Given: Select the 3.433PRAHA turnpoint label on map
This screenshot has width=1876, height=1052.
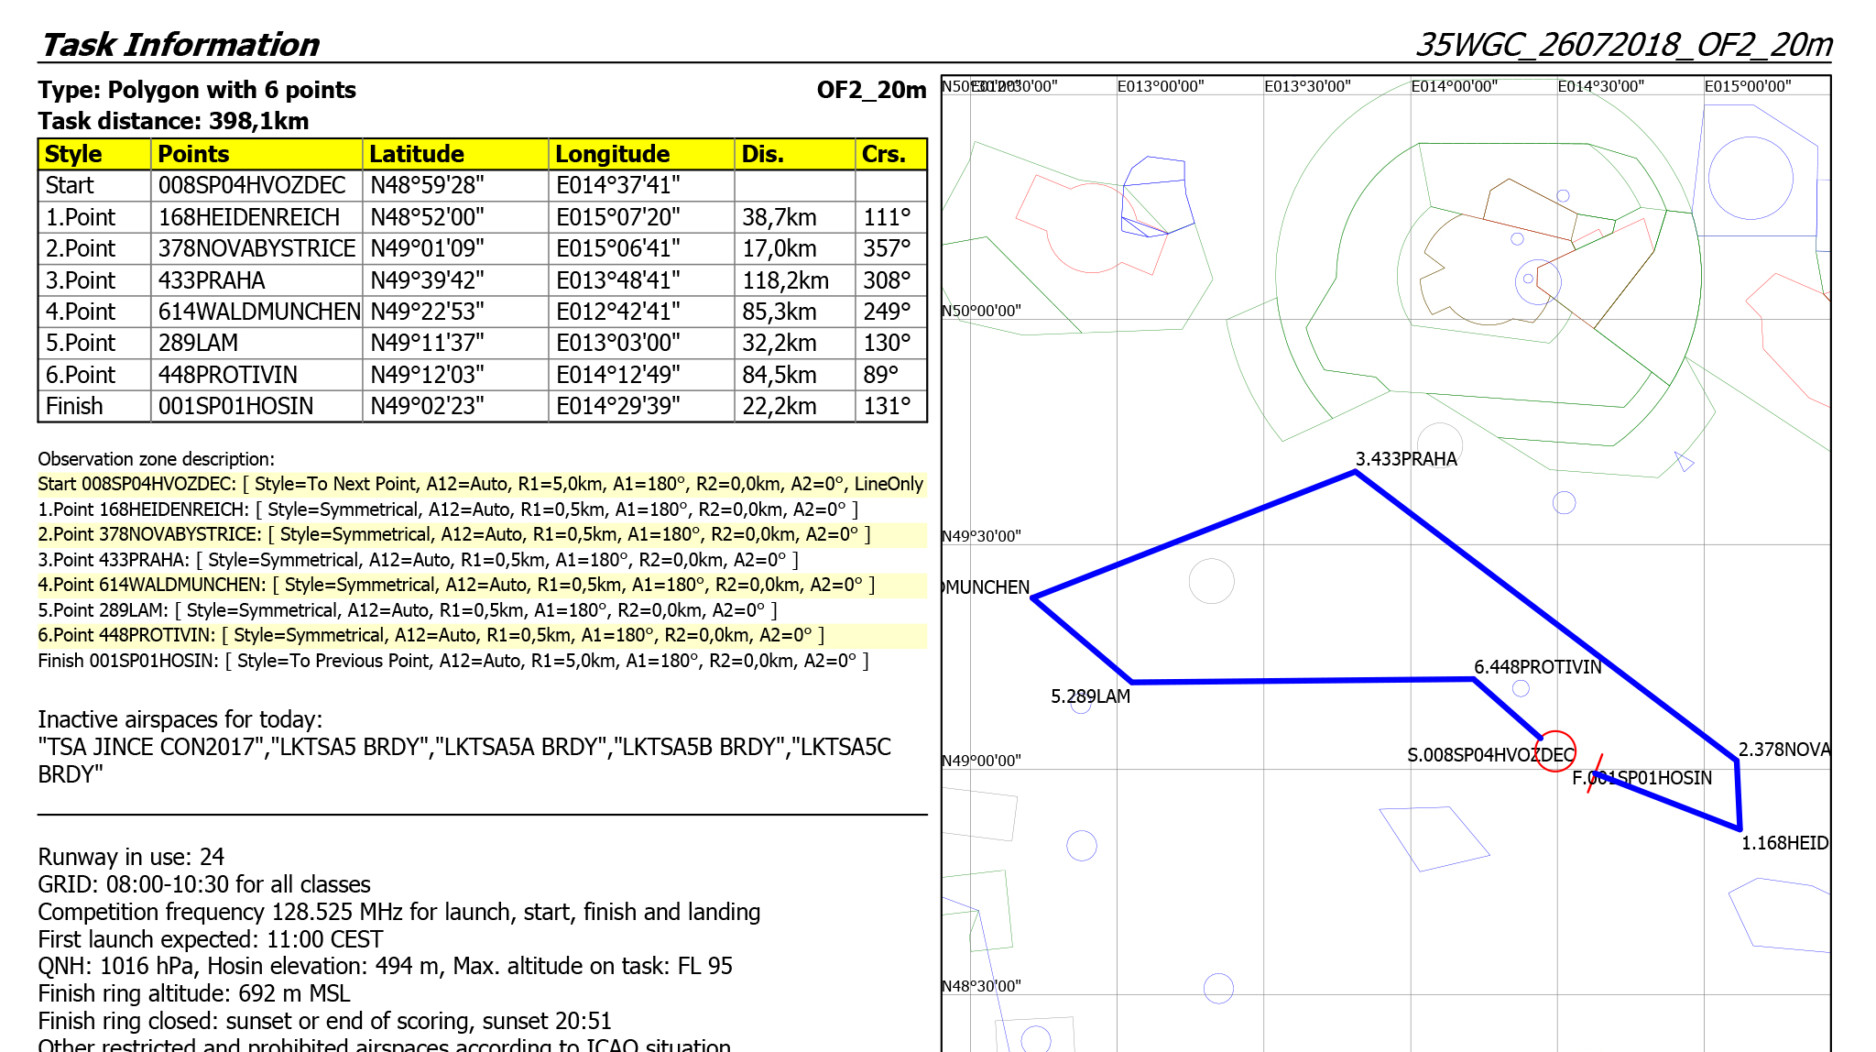Looking at the screenshot, I should [1406, 459].
